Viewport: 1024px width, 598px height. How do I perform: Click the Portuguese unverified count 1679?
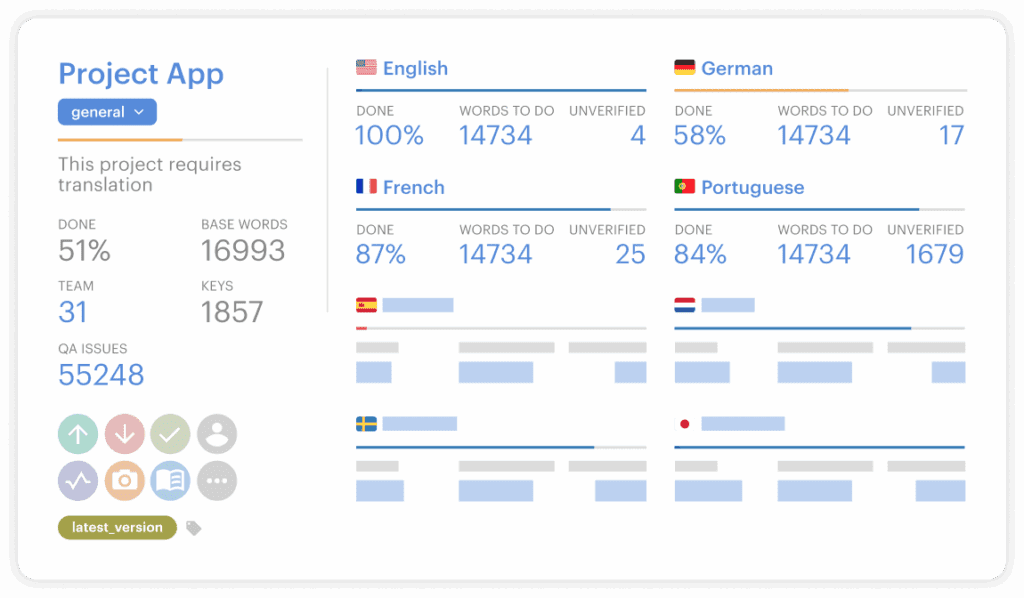tap(934, 254)
